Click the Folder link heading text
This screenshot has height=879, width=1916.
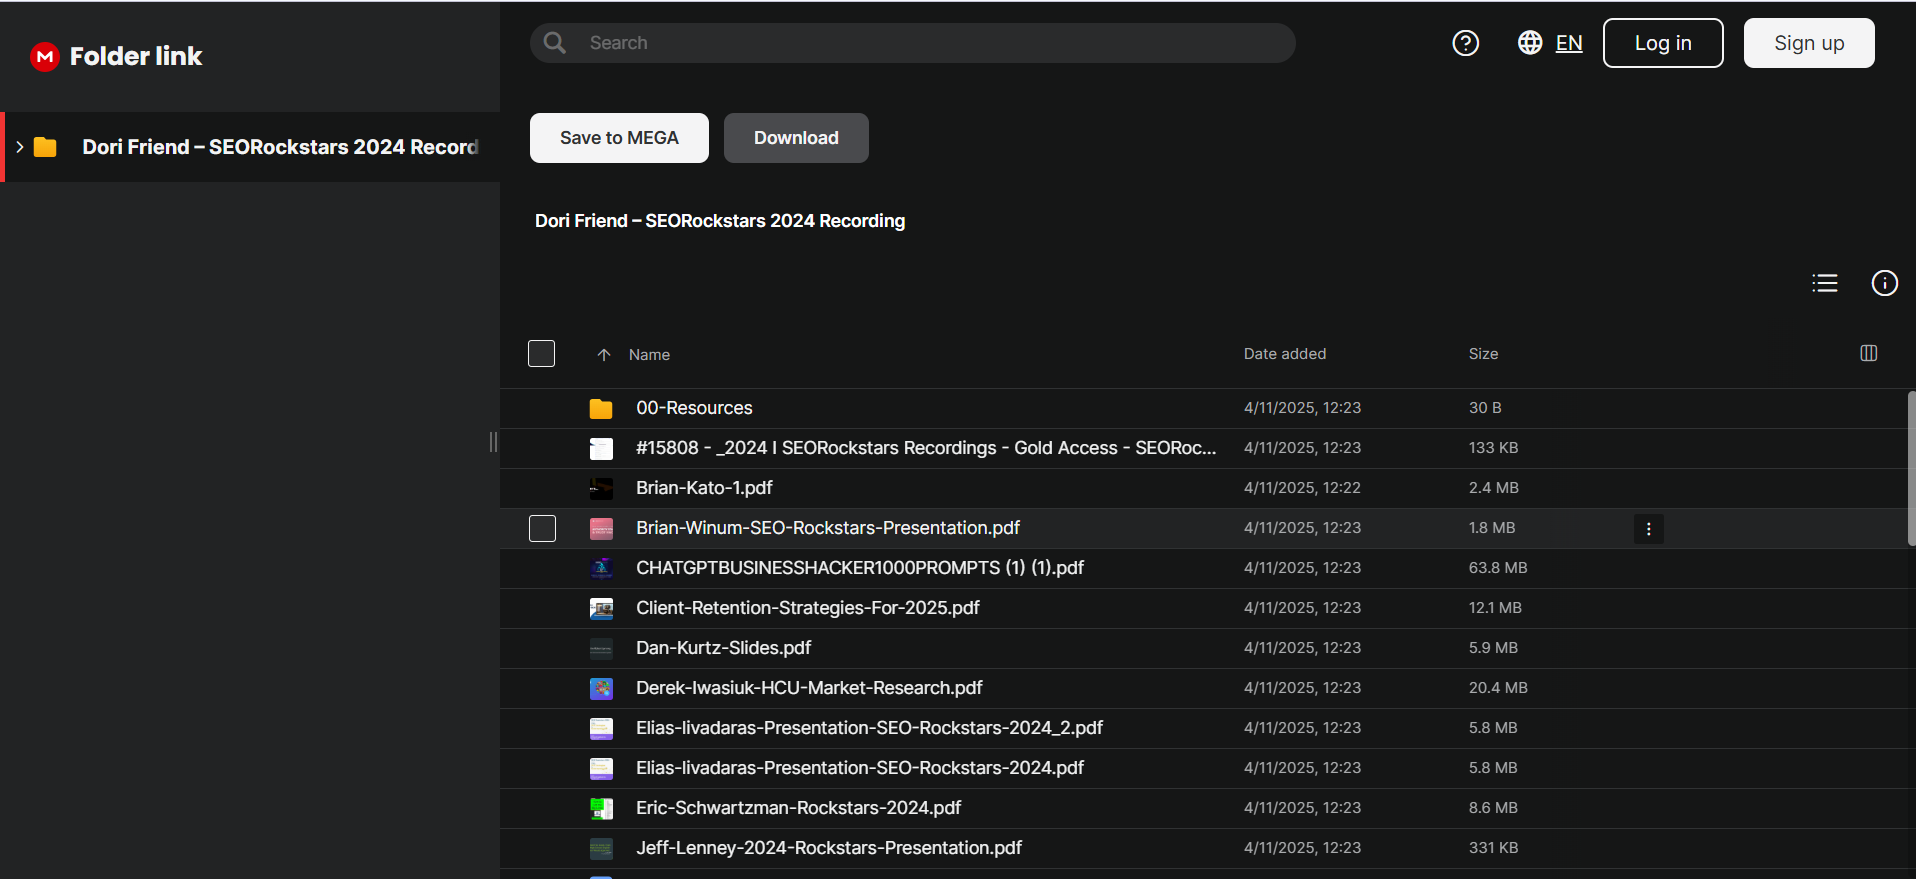[x=136, y=57]
